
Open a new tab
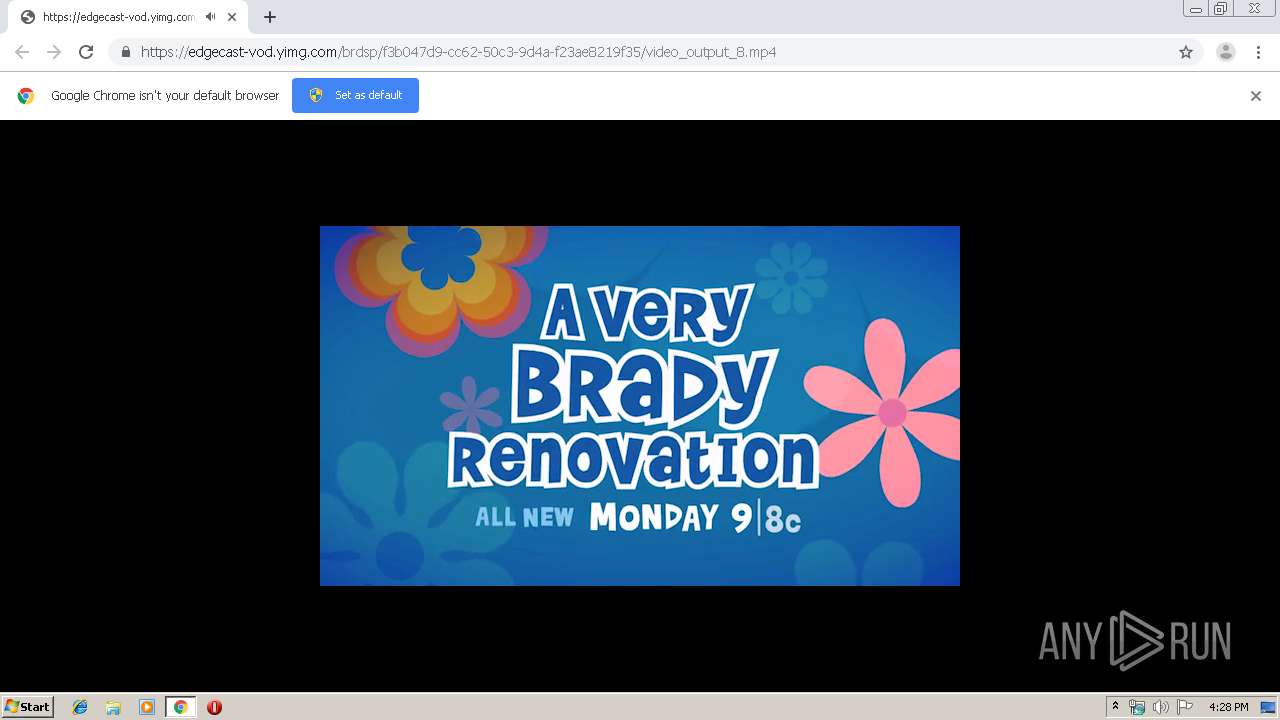pyautogui.click(x=270, y=17)
